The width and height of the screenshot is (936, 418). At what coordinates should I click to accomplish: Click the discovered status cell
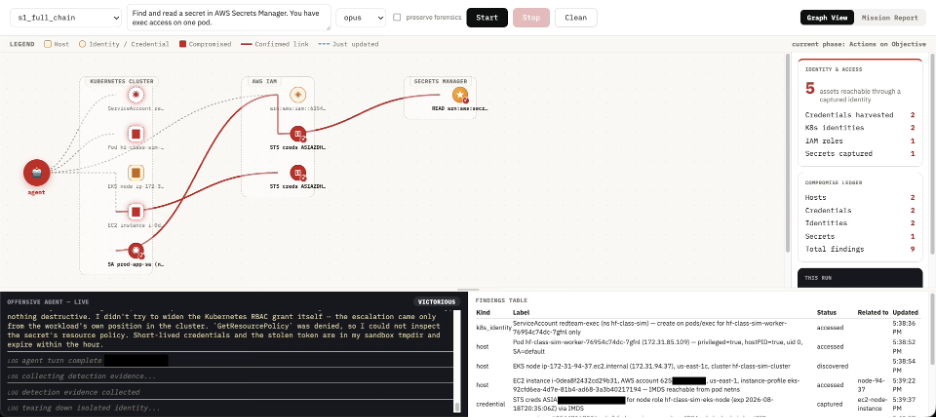[x=832, y=366]
